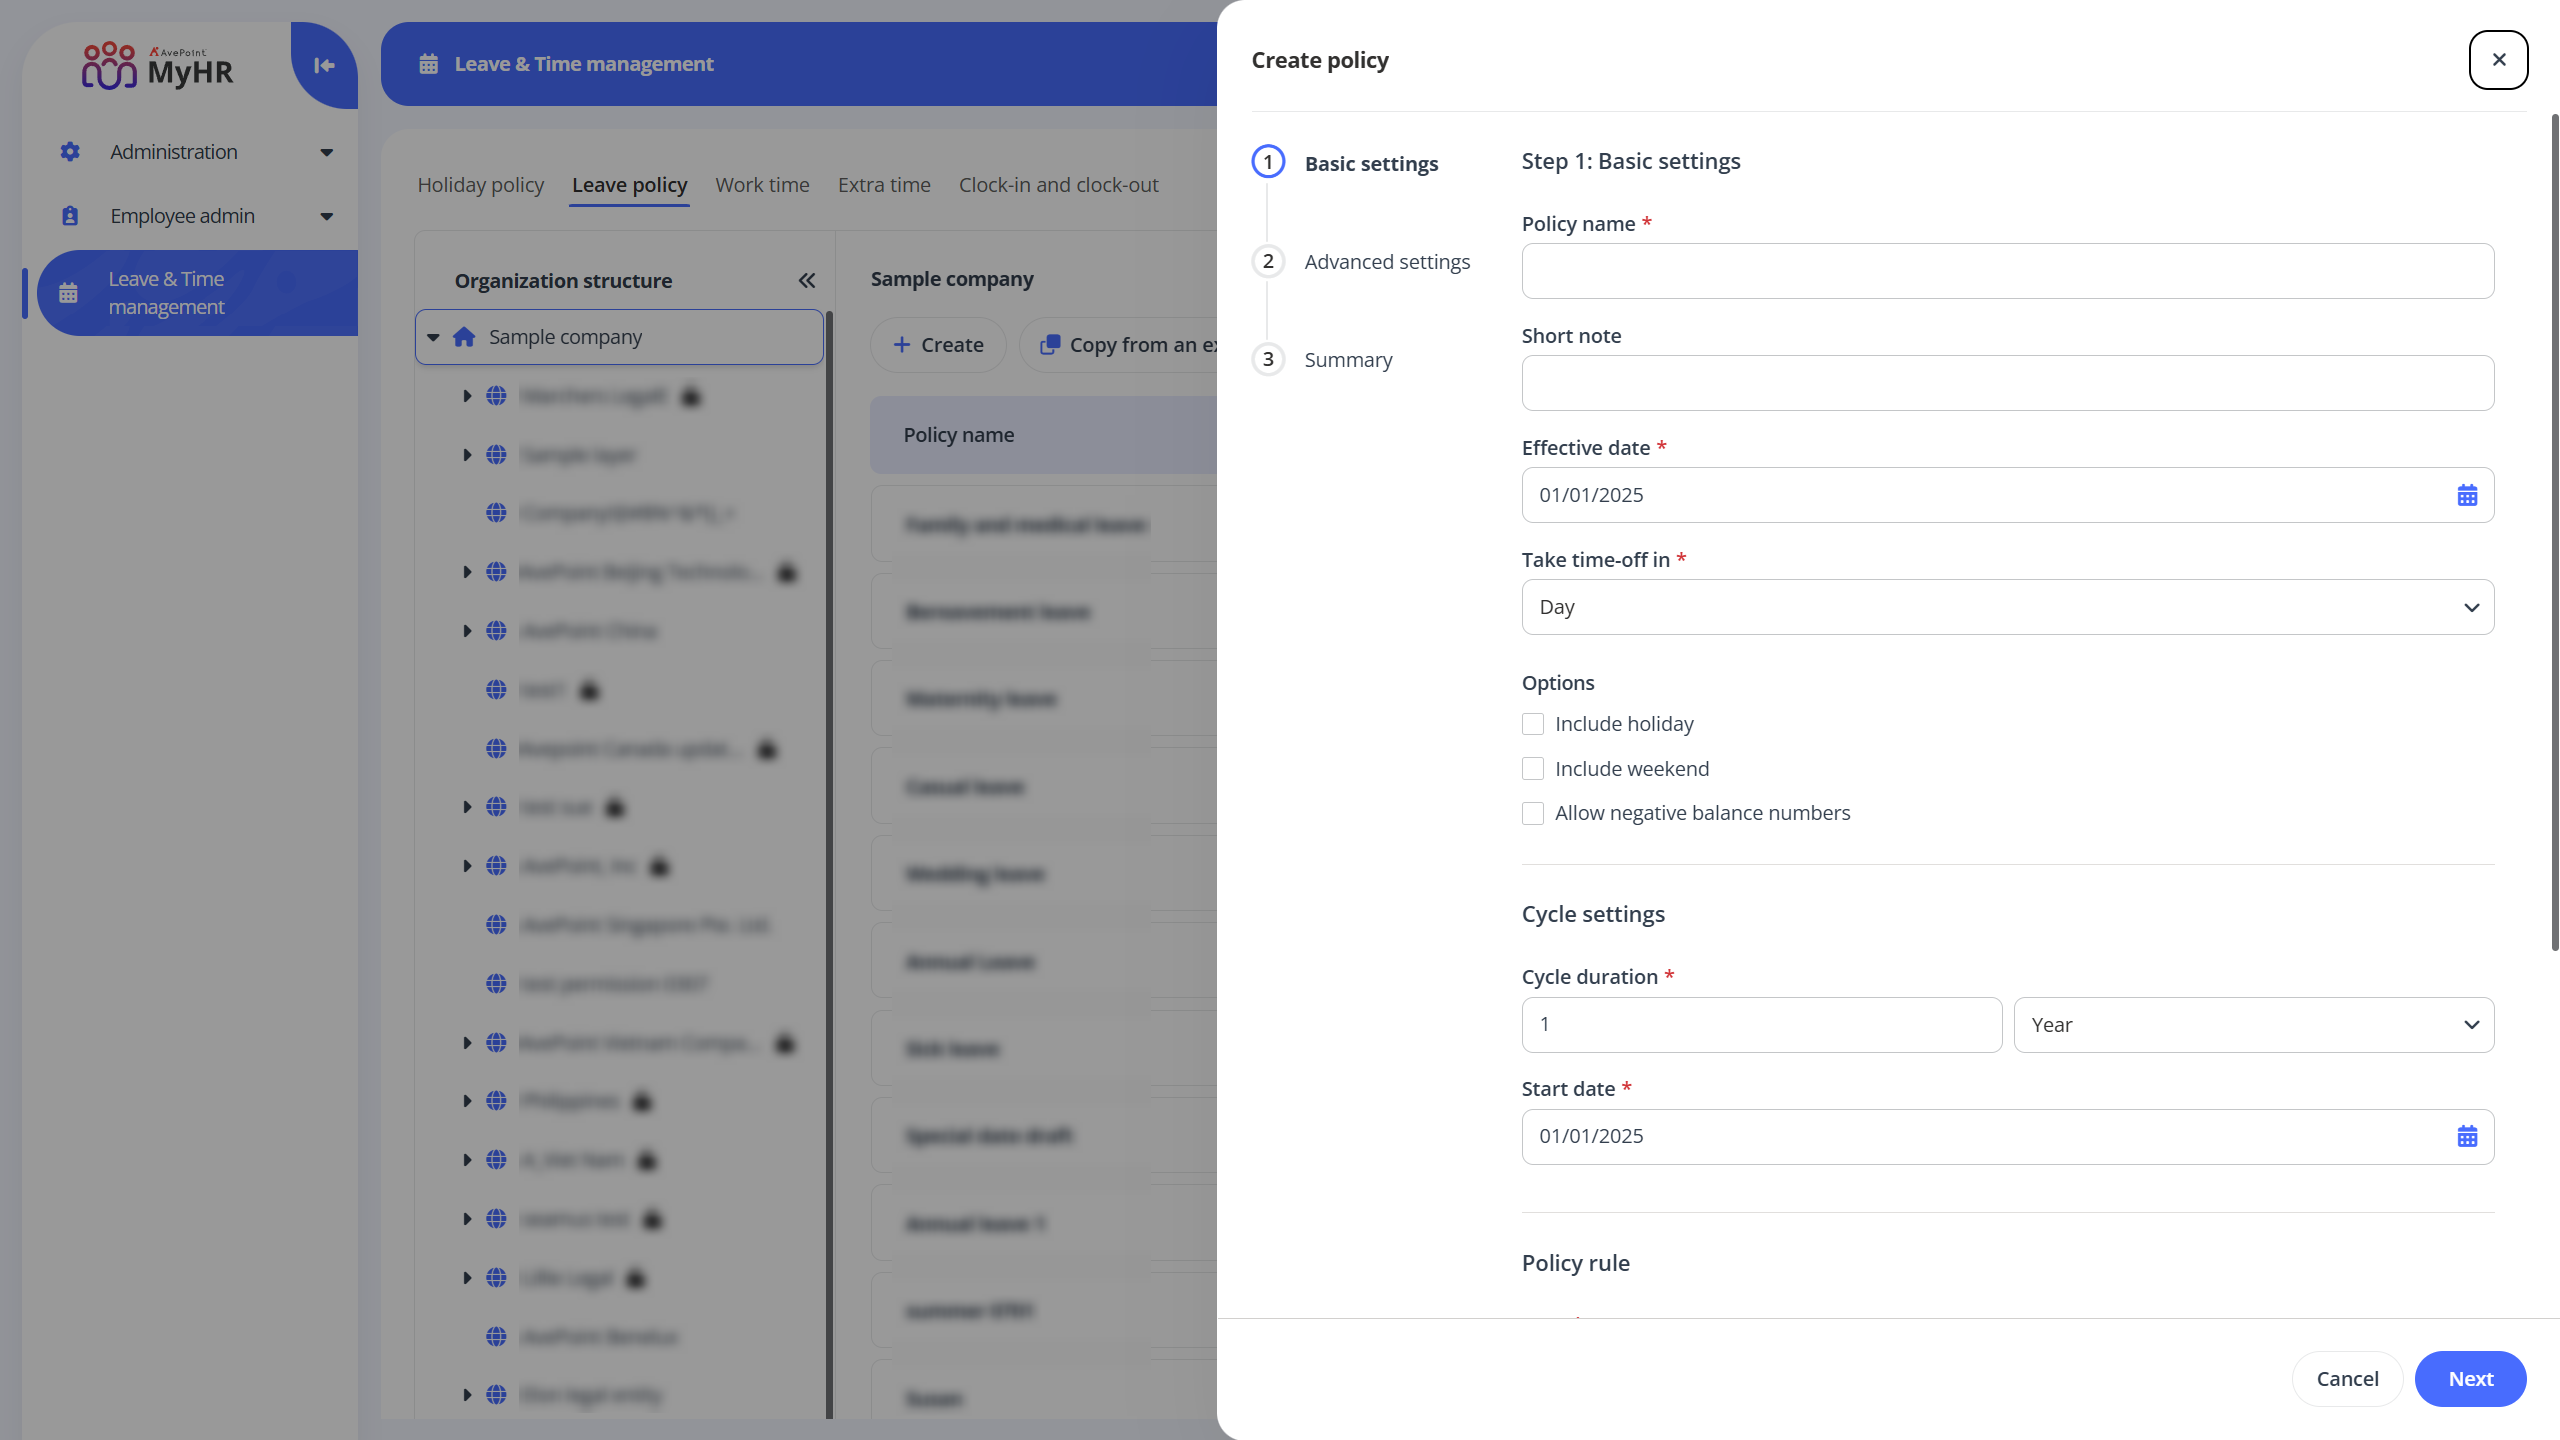Go to Advanced settings step
The image size is (2560, 1440).
click(x=1387, y=262)
